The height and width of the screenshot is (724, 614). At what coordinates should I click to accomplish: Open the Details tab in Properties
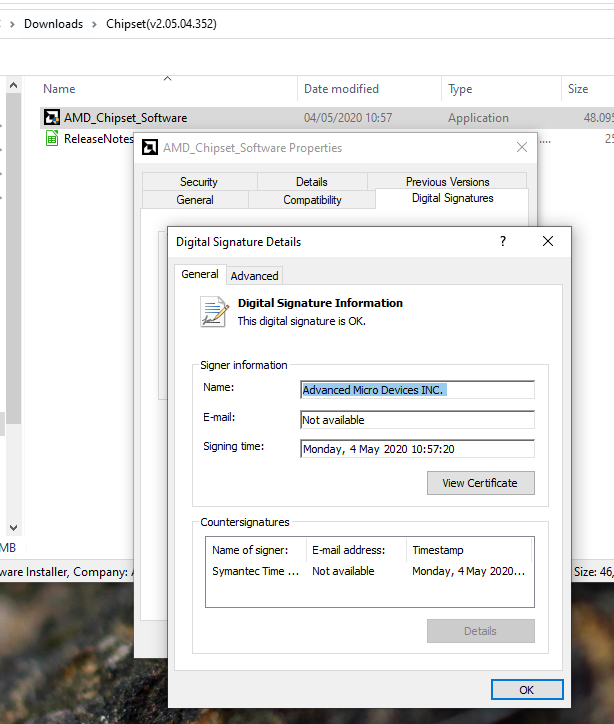coord(312,181)
